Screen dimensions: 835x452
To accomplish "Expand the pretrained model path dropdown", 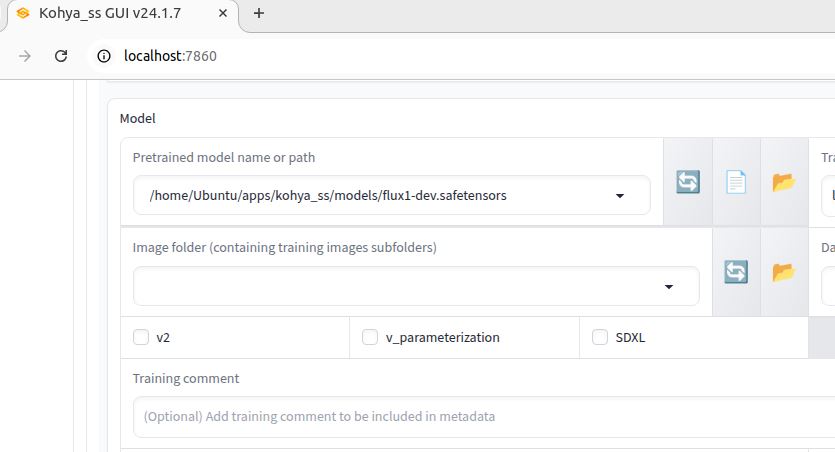I will point(620,196).
